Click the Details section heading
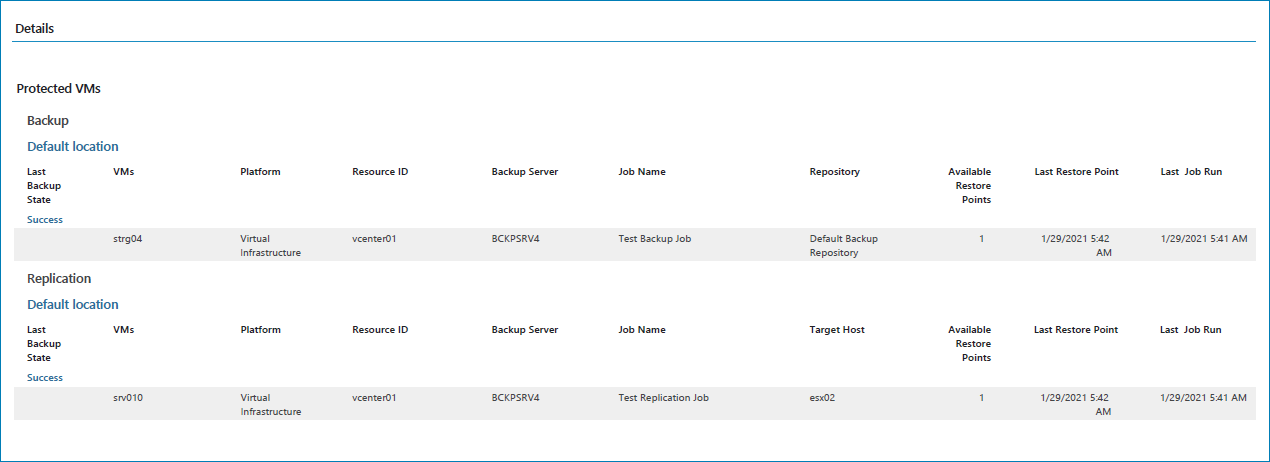 (x=35, y=29)
